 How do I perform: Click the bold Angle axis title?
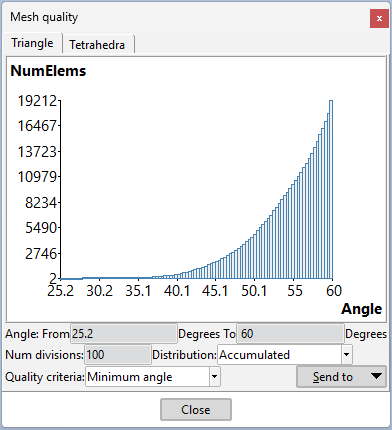pos(362,309)
